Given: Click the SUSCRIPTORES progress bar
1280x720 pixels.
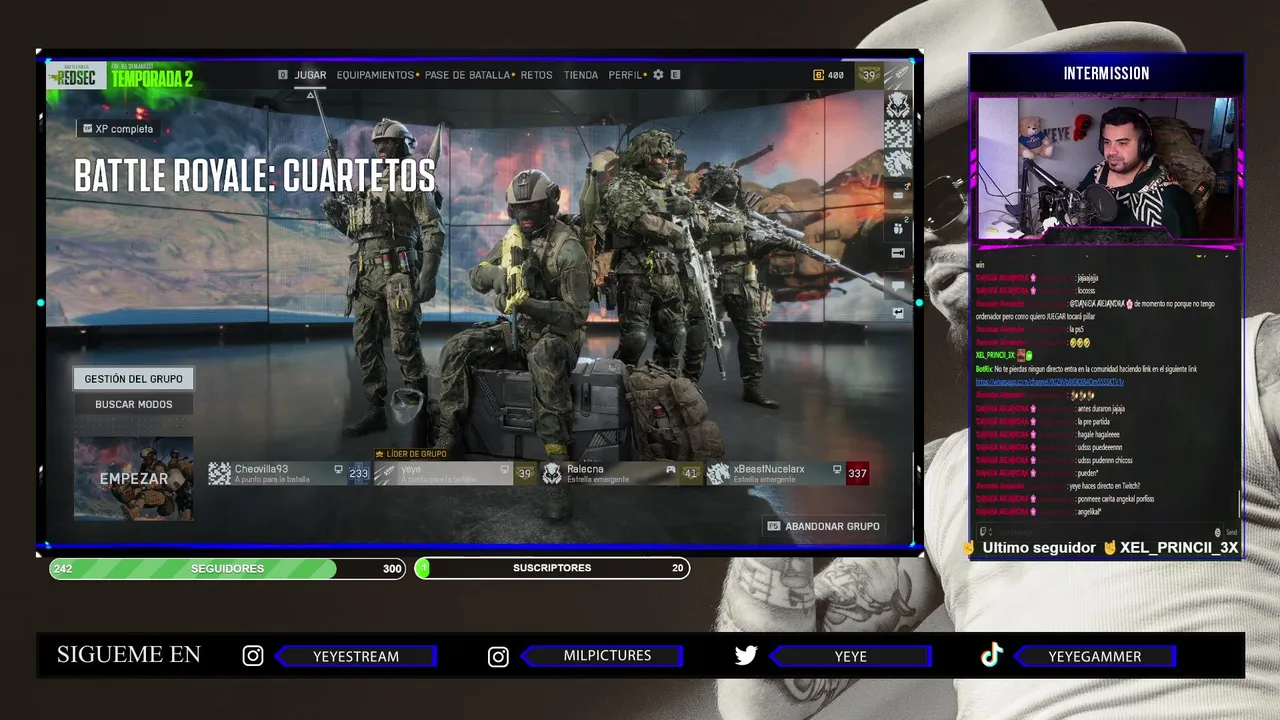Looking at the screenshot, I should (x=552, y=568).
